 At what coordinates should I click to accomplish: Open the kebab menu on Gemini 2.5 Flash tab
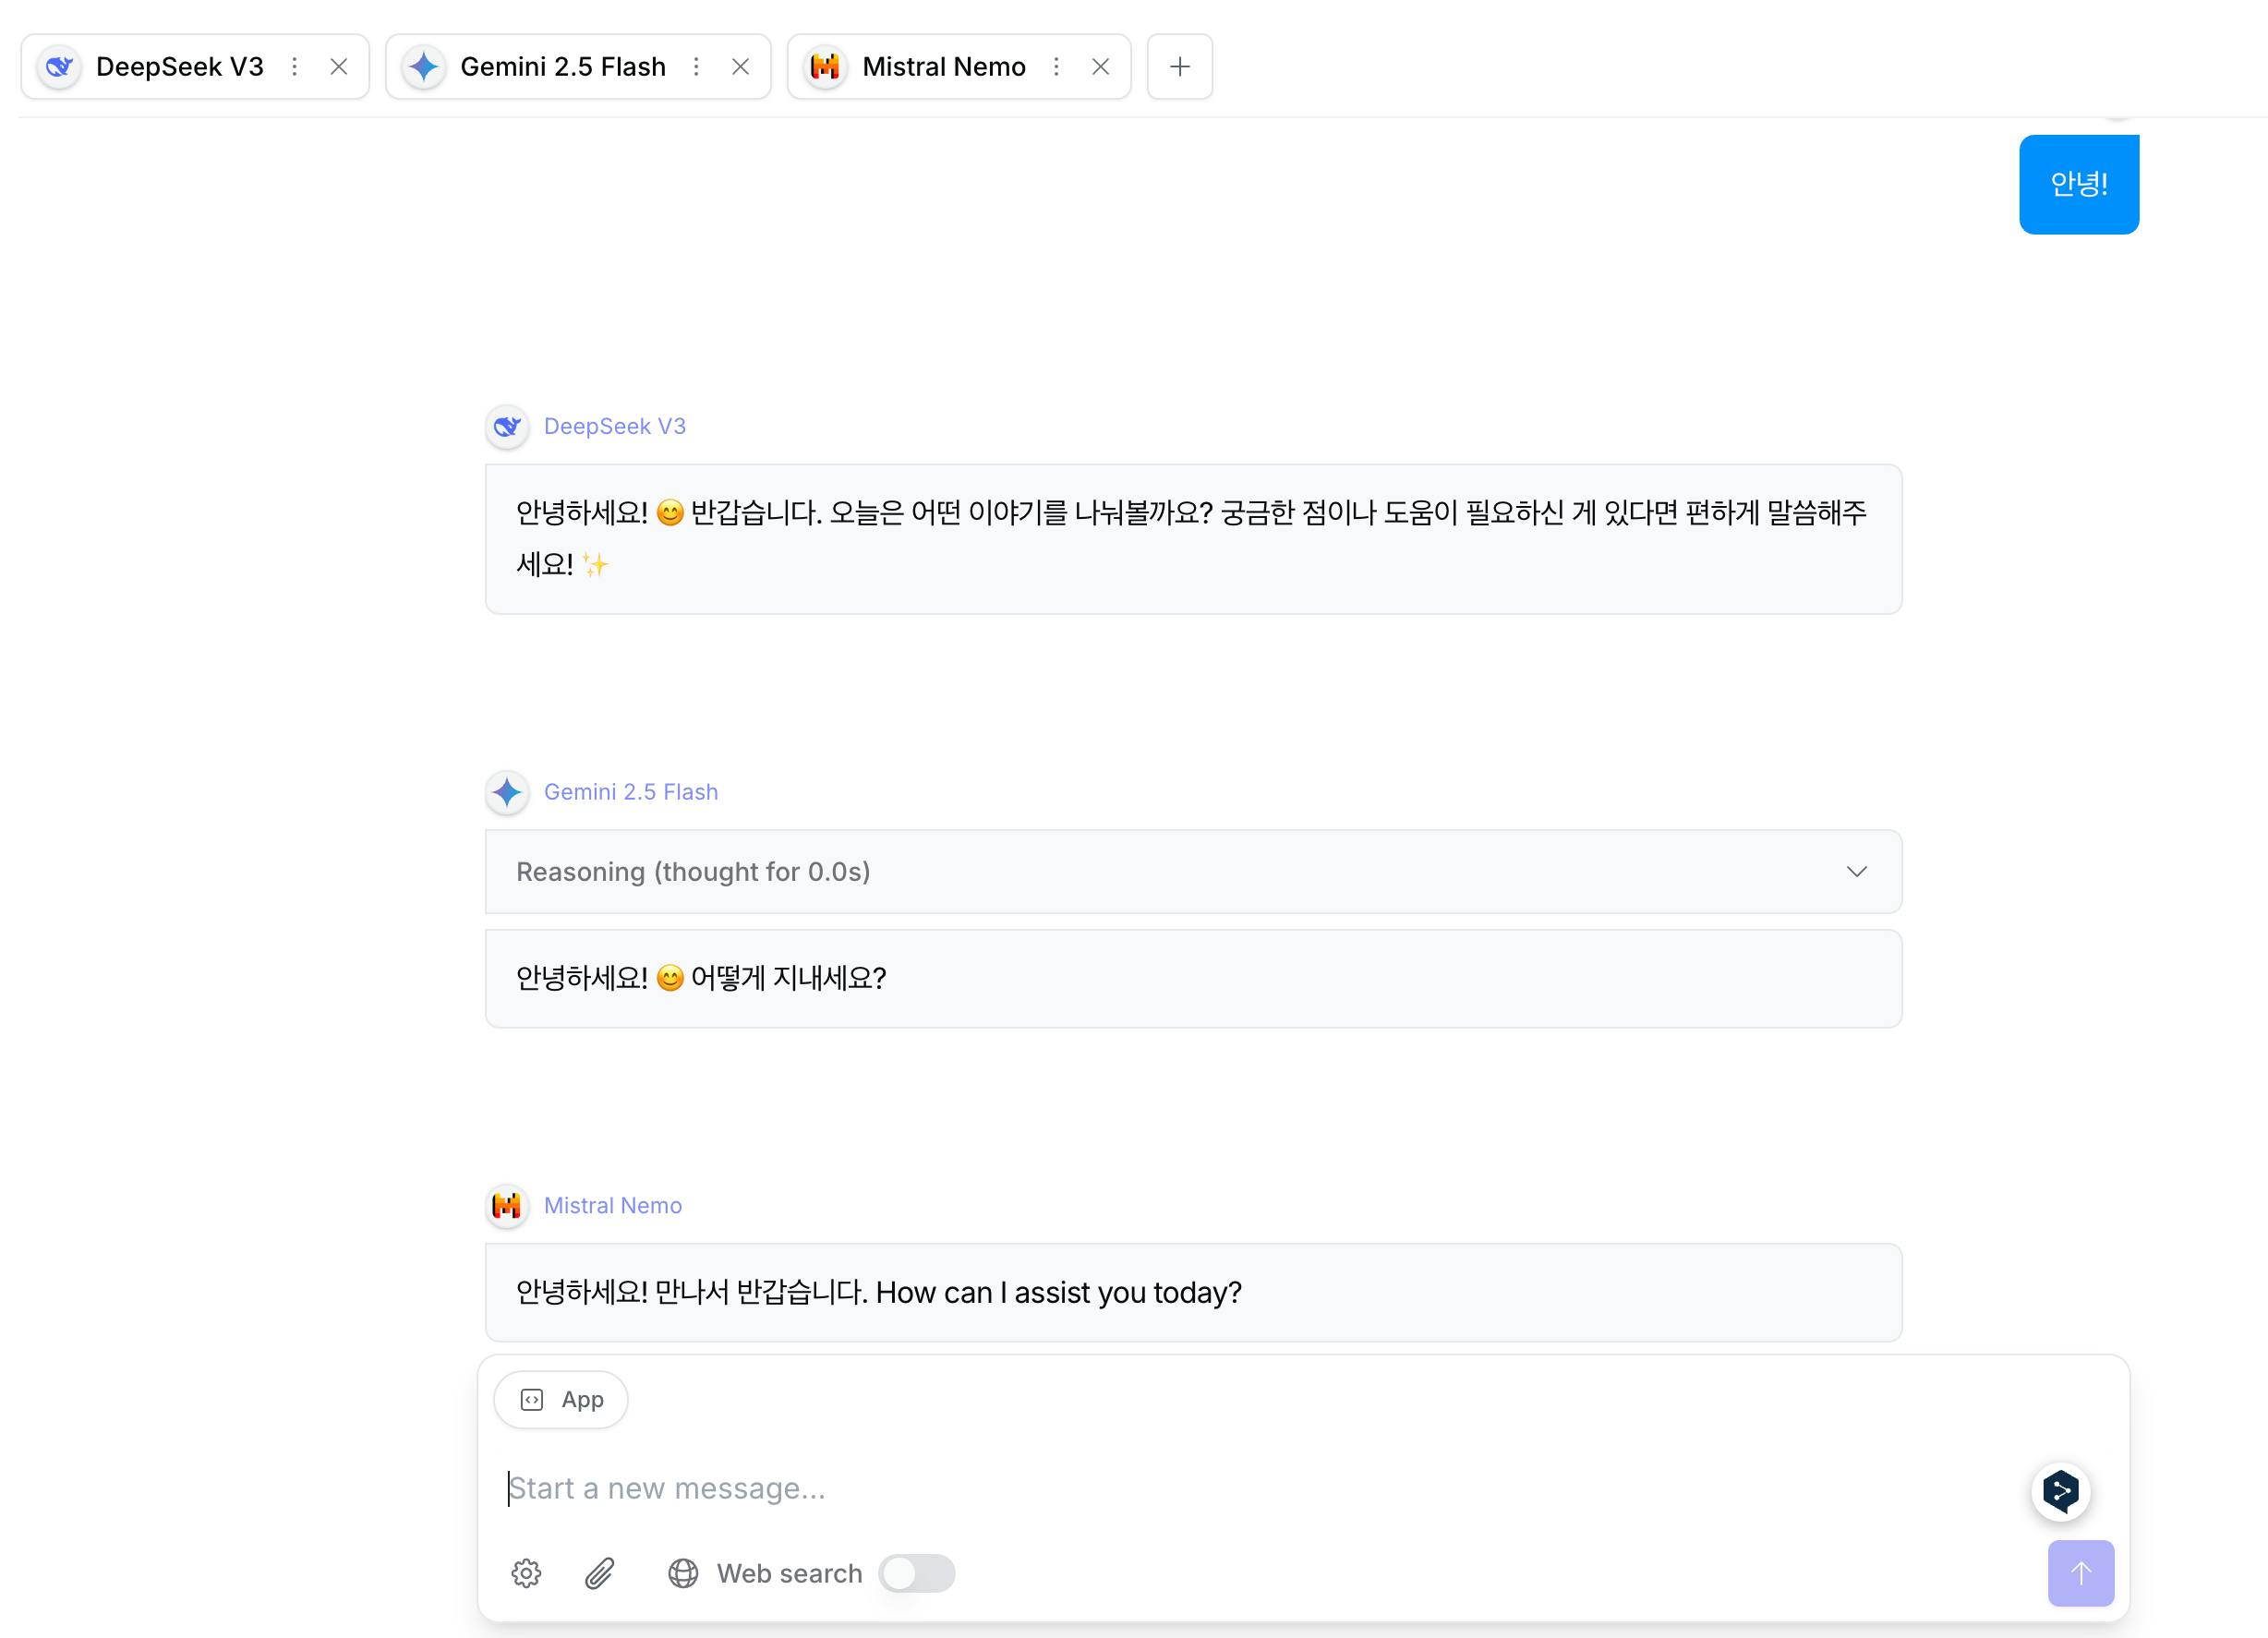pos(697,66)
